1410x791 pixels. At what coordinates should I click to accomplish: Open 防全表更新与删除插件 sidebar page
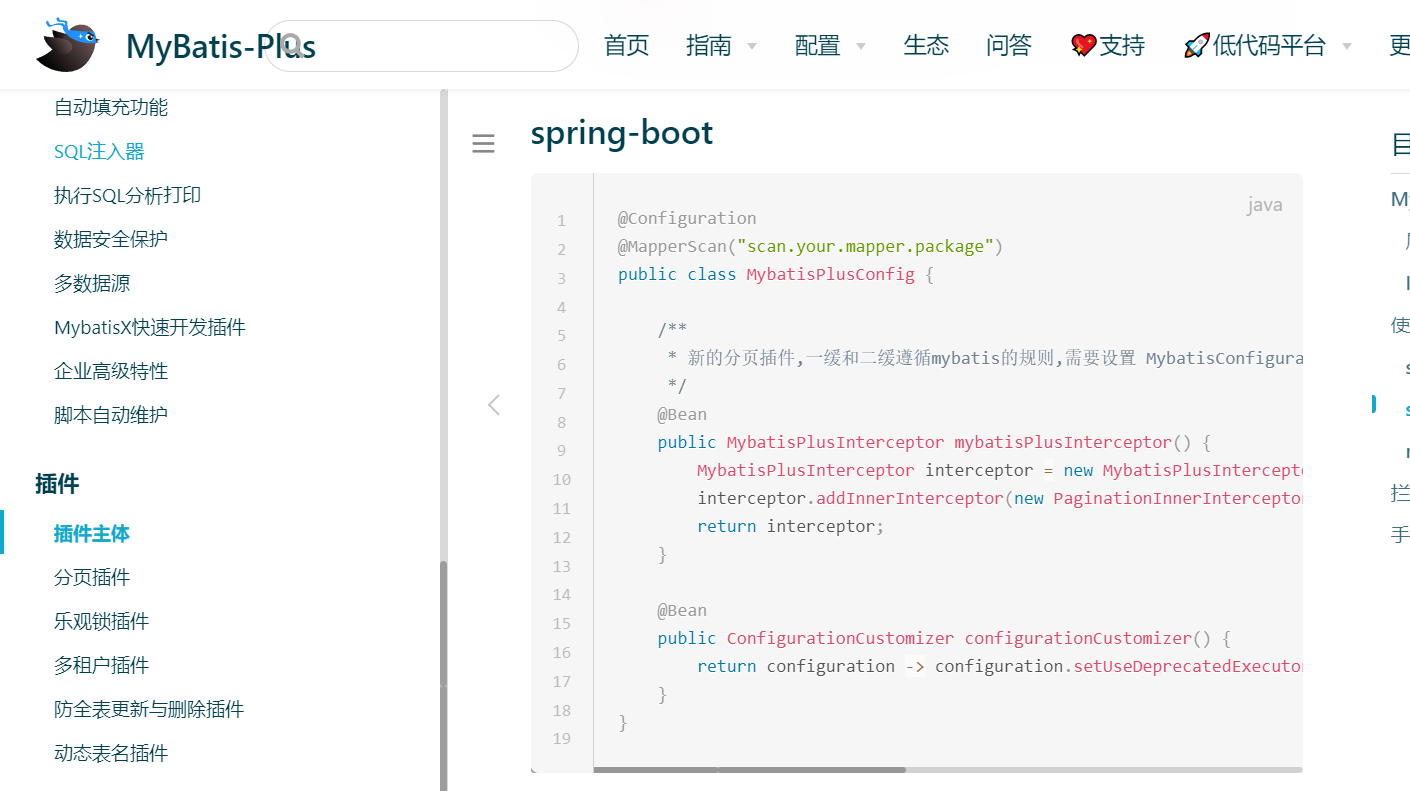pyautogui.click(x=149, y=709)
